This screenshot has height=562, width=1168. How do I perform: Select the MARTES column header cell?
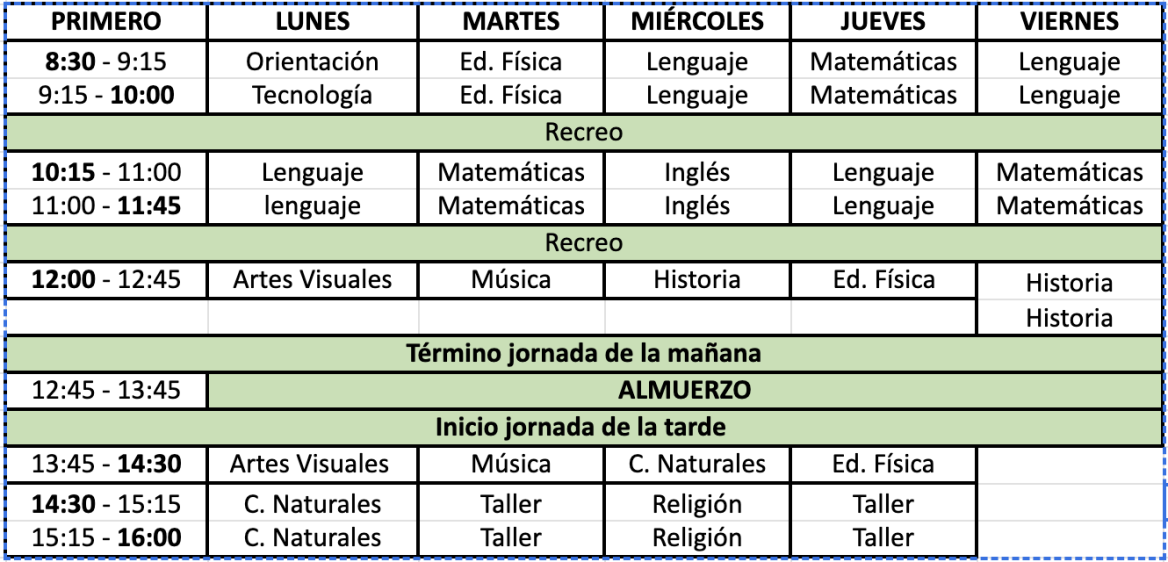point(511,21)
